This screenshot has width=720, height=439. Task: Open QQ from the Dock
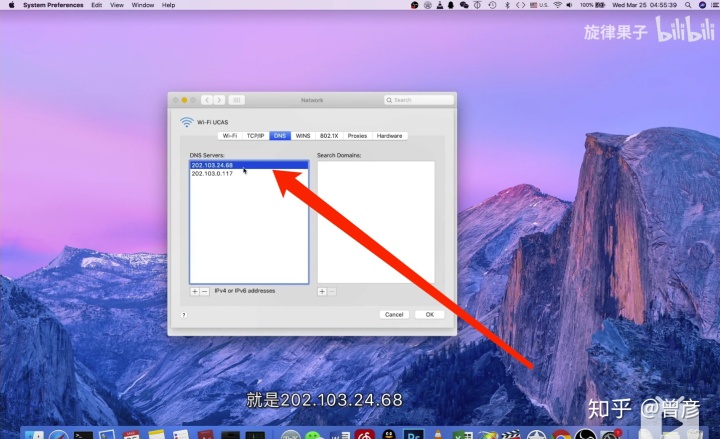tap(389, 434)
